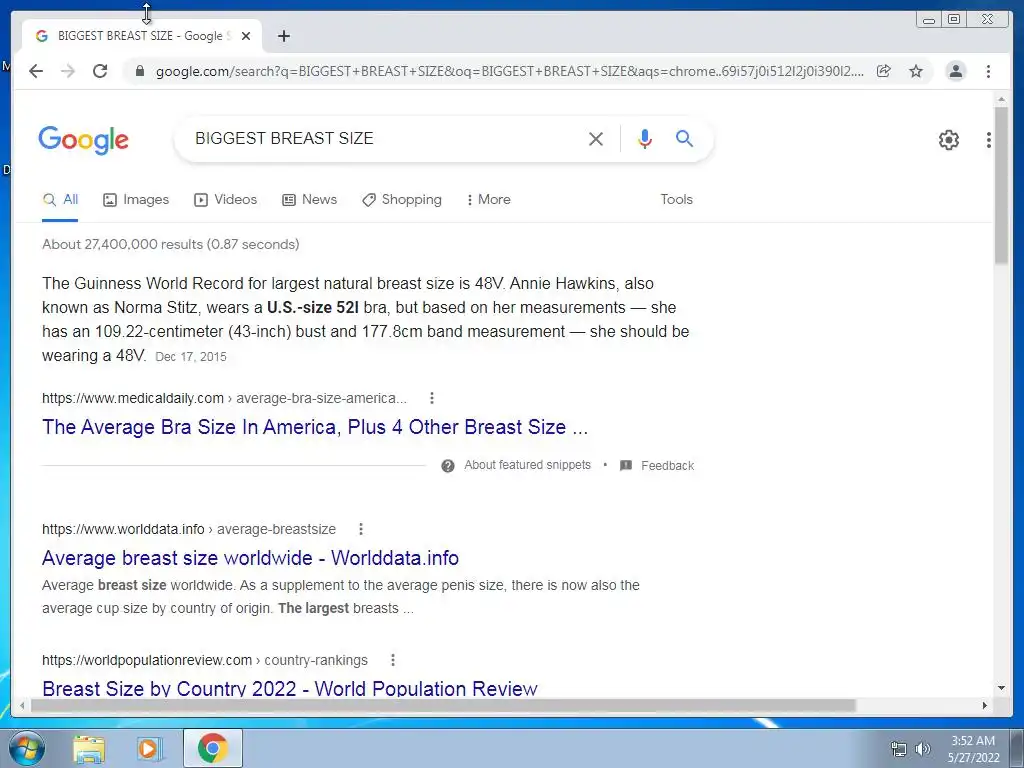
Task: Switch to the Images tab
Action: [x=136, y=200]
